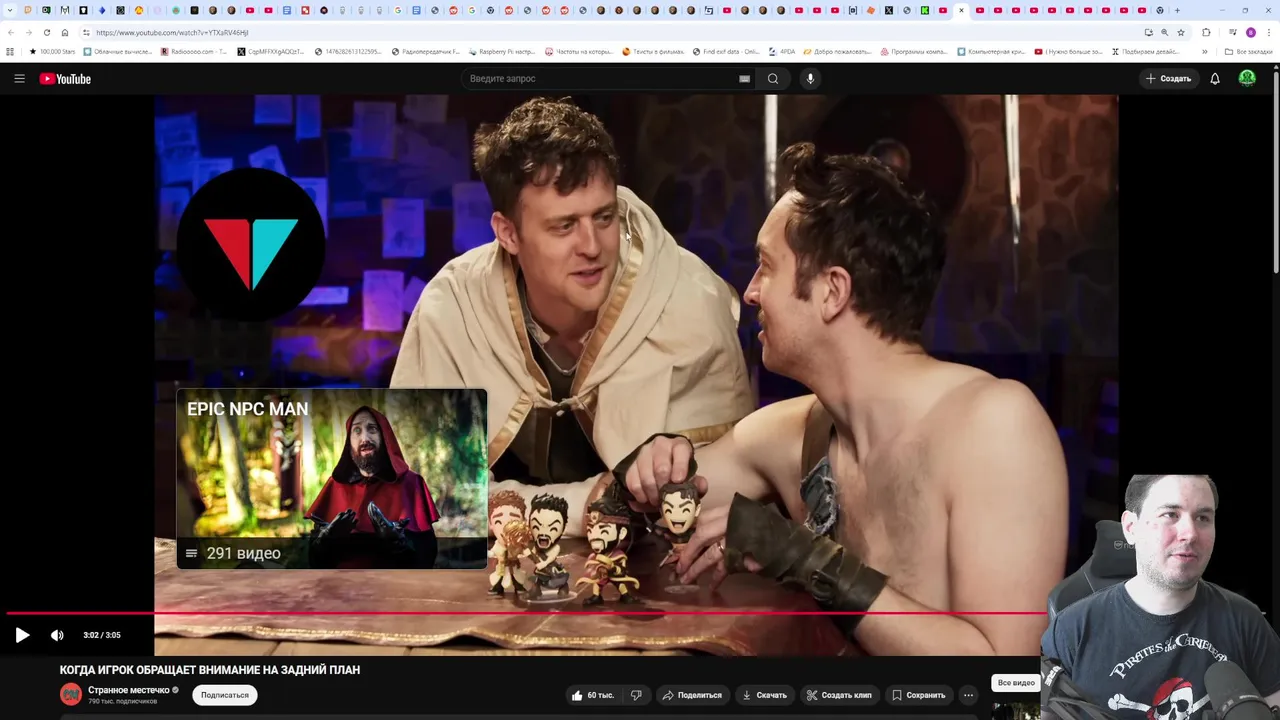The image size is (1280, 720).
Task: Open 'Radiooooo.com' bookmark
Action: point(194,51)
